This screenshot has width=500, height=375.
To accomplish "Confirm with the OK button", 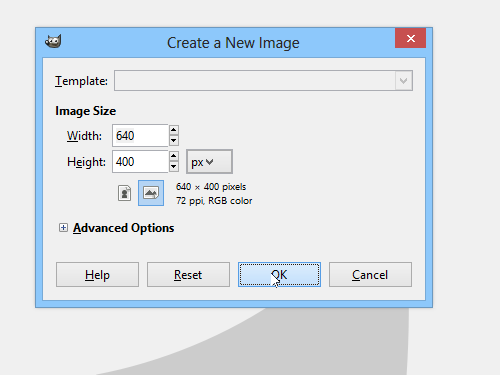I will 279,275.
